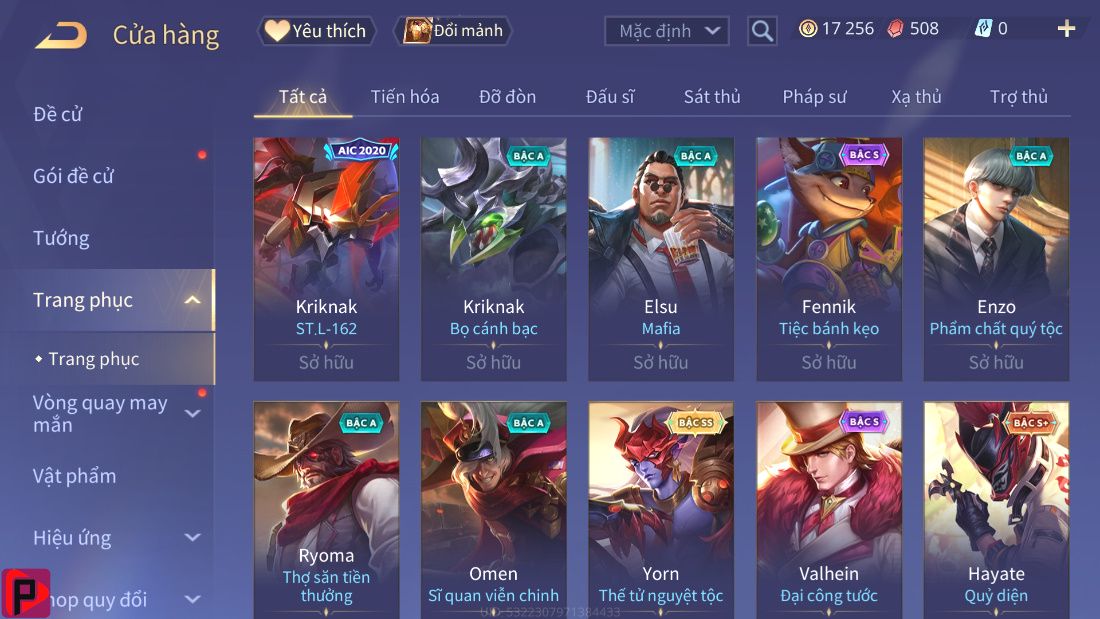Collapse the Trang phục menu chevron
Screen dimensions: 1100x619
[x=192, y=300]
